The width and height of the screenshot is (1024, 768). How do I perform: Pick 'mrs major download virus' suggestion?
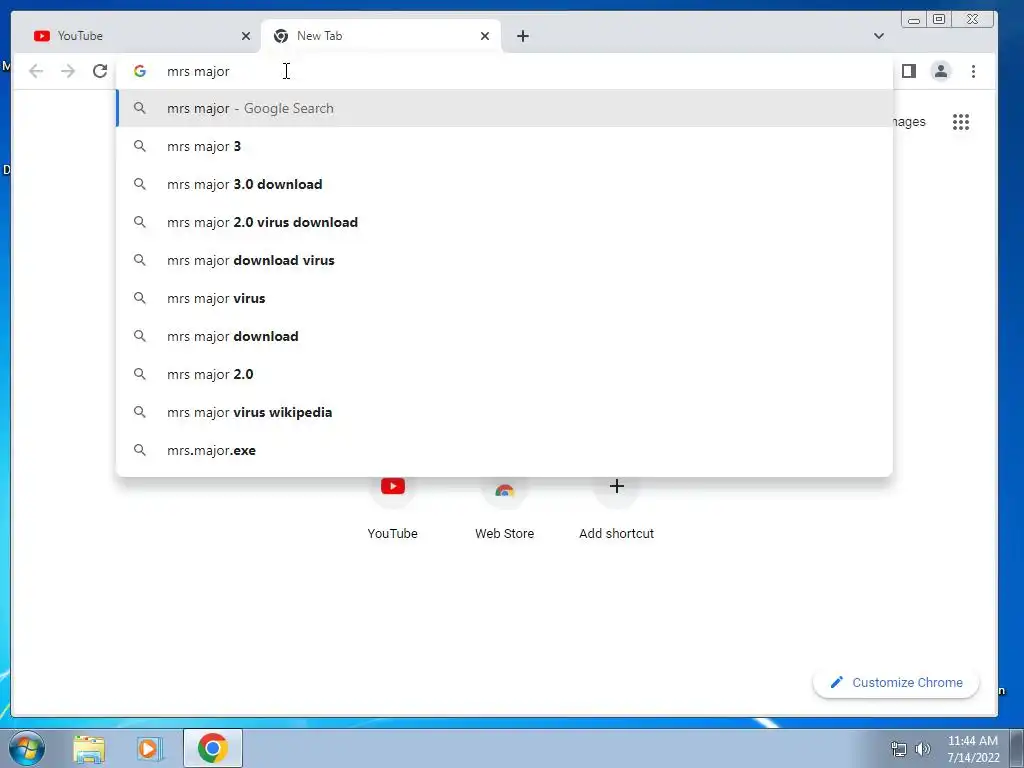504,260
